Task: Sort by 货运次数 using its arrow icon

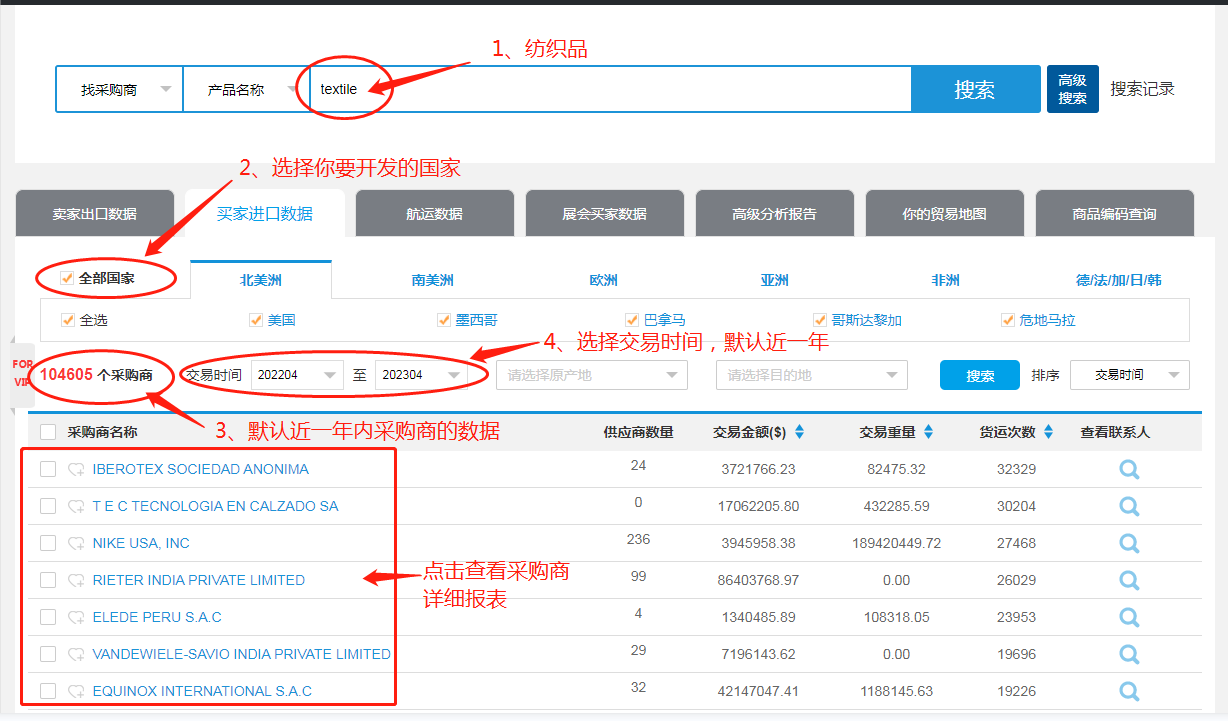Action: 1048,432
